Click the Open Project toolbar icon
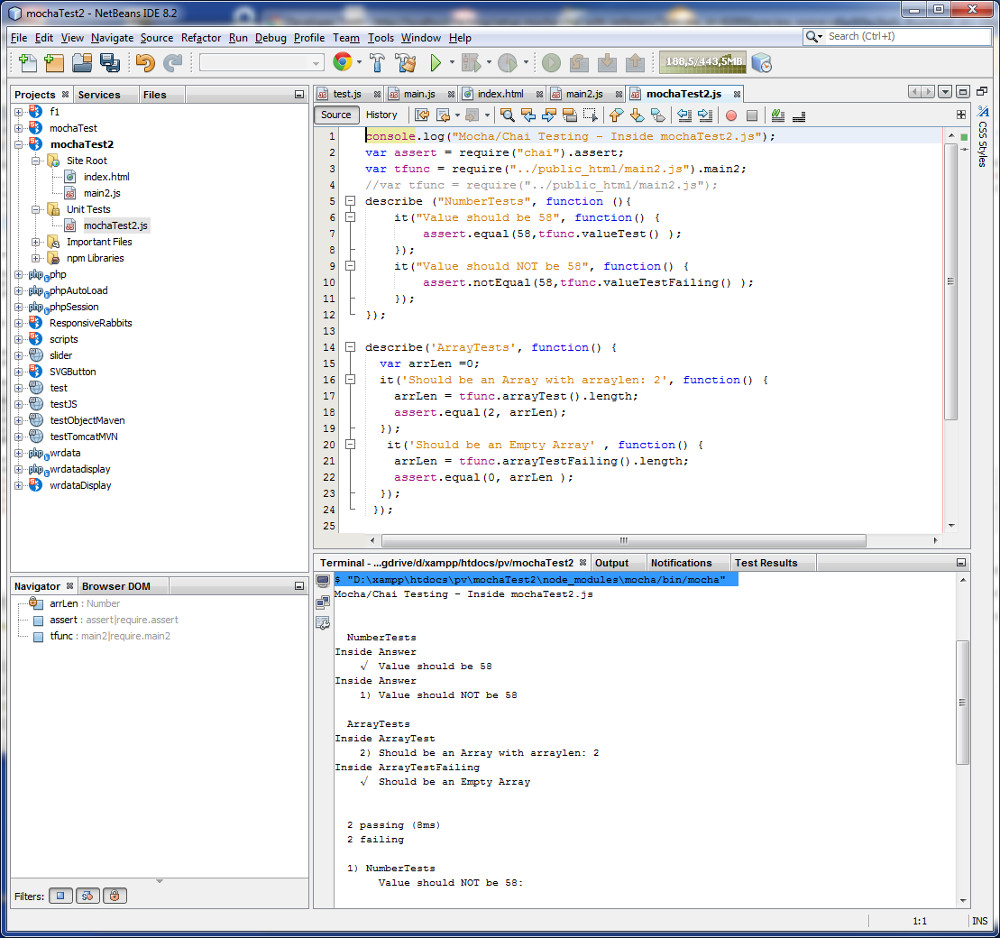The height and width of the screenshot is (938, 1000). point(82,62)
